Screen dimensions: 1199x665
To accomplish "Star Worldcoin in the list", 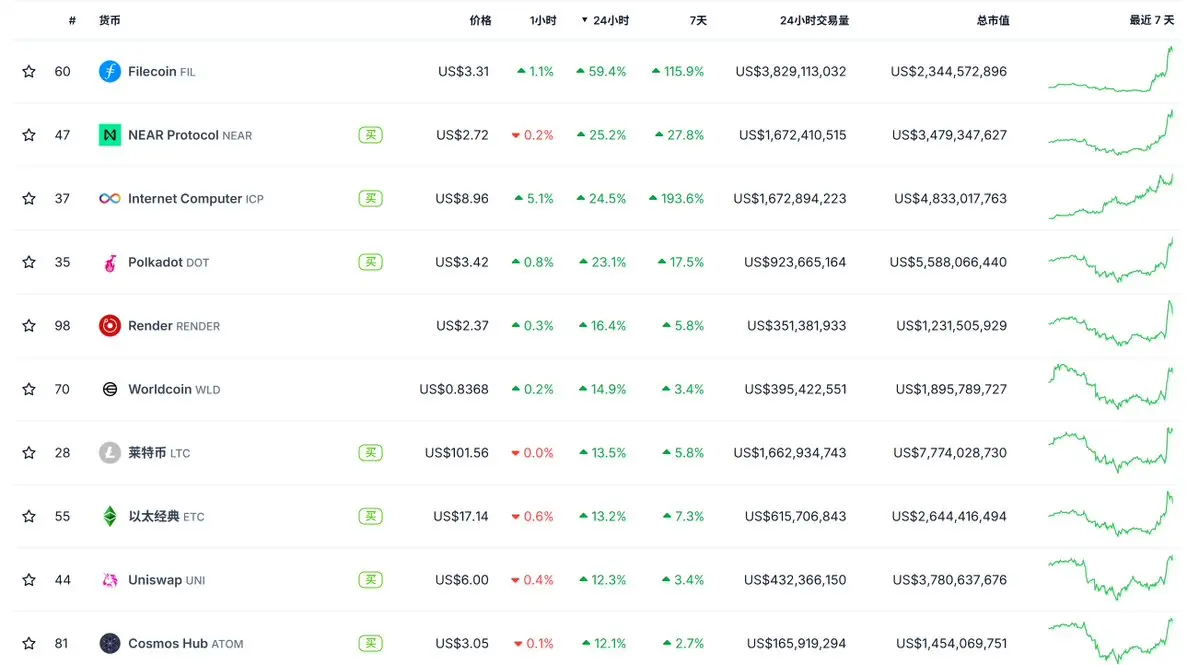I will [x=29, y=388].
